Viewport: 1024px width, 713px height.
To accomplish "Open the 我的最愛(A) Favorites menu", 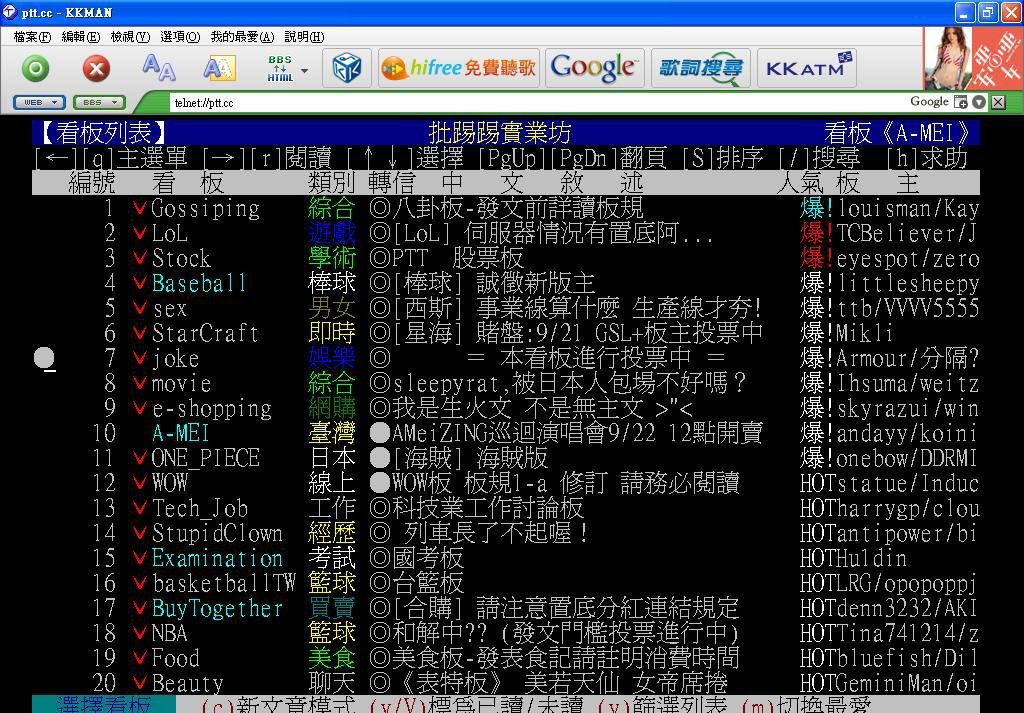I will coord(242,37).
